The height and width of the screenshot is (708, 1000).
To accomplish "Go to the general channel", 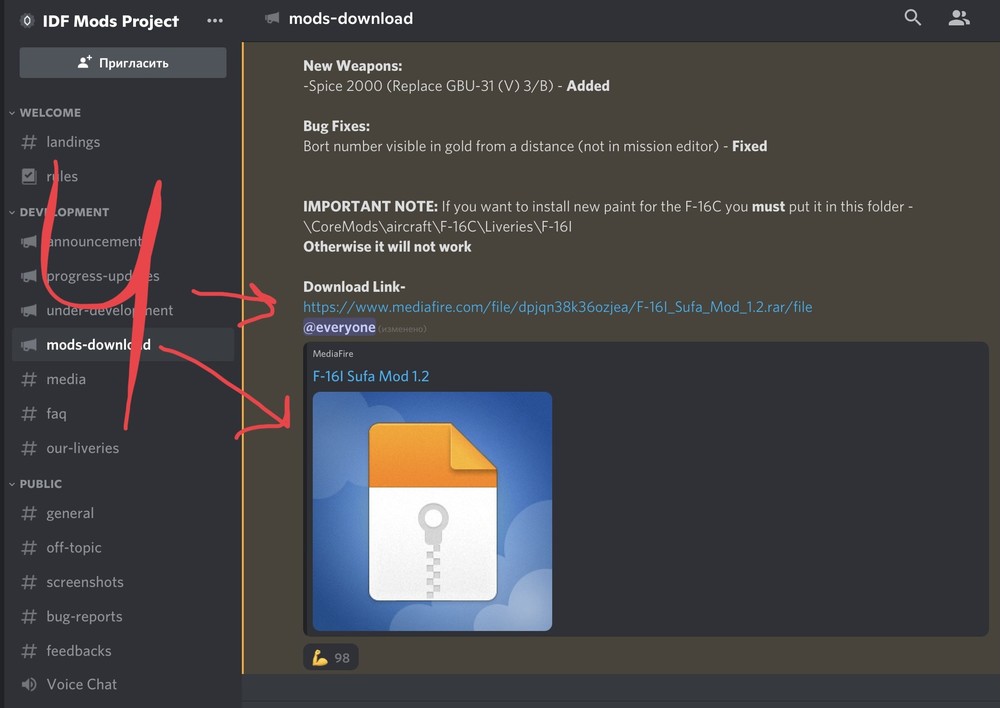I will coord(70,513).
